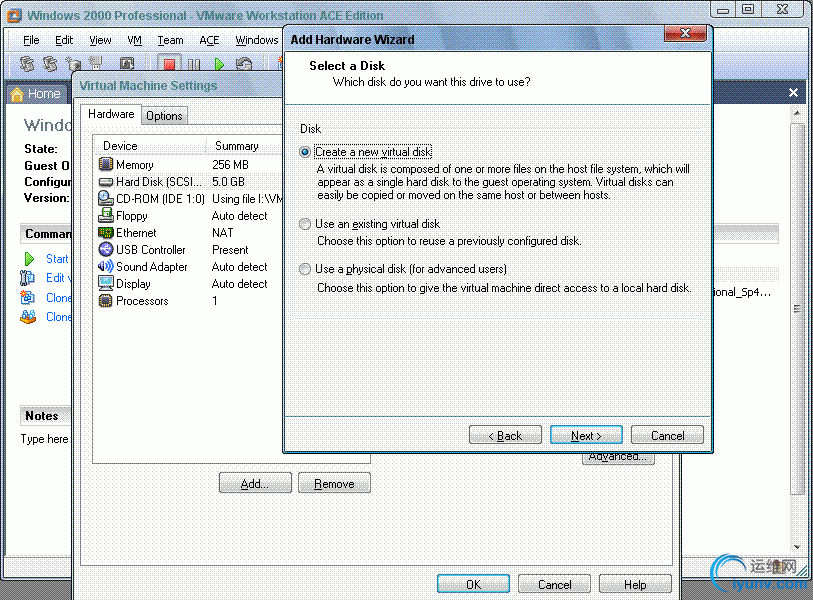The width and height of the screenshot is (813, 600).
Task: Close the Add Hardware Wizard with the X
Action: 685,34
